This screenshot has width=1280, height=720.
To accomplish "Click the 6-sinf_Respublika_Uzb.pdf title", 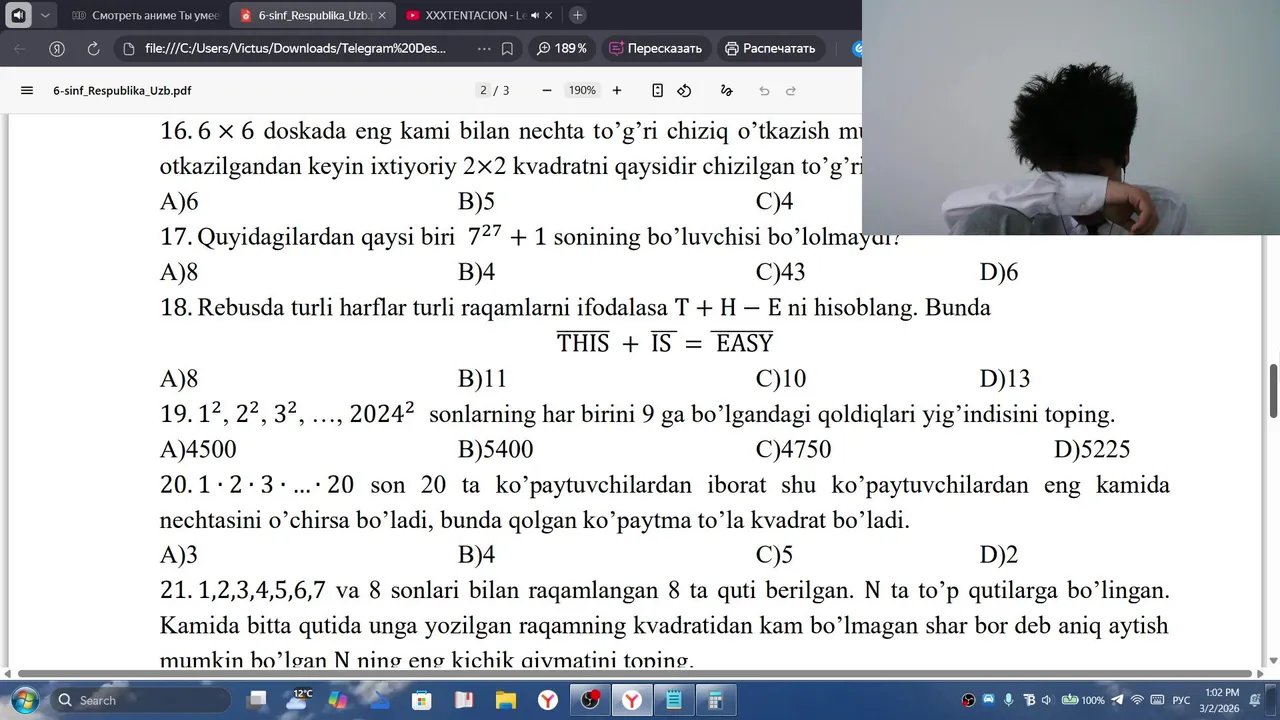I will click(122, 90).
